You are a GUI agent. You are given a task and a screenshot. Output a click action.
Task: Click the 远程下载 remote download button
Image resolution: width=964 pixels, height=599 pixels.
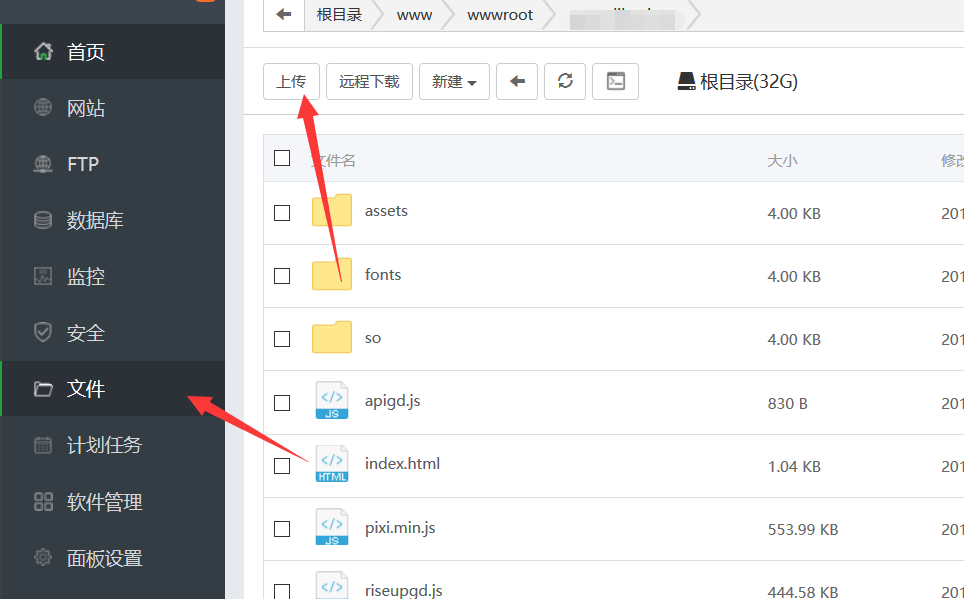[369, 81]
